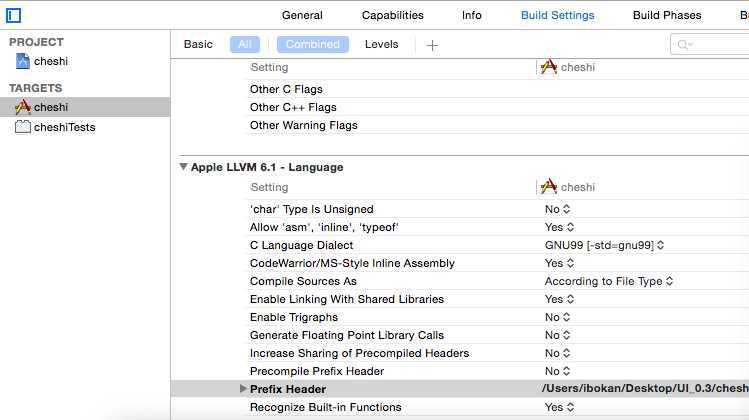Collapse the Apple LLVM 6.1 - Language section
749x420 pixels.
183,167
